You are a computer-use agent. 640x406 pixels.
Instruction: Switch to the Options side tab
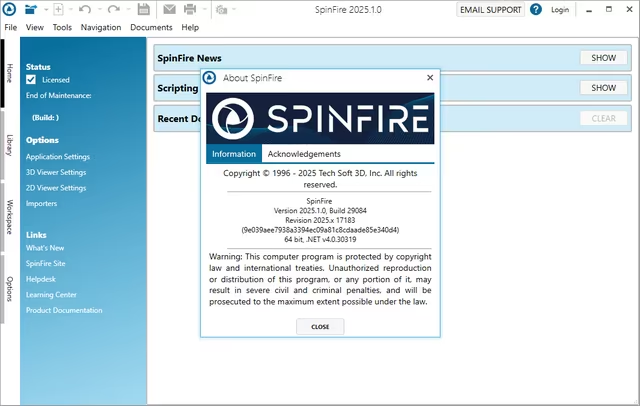[x=9, y=289]
